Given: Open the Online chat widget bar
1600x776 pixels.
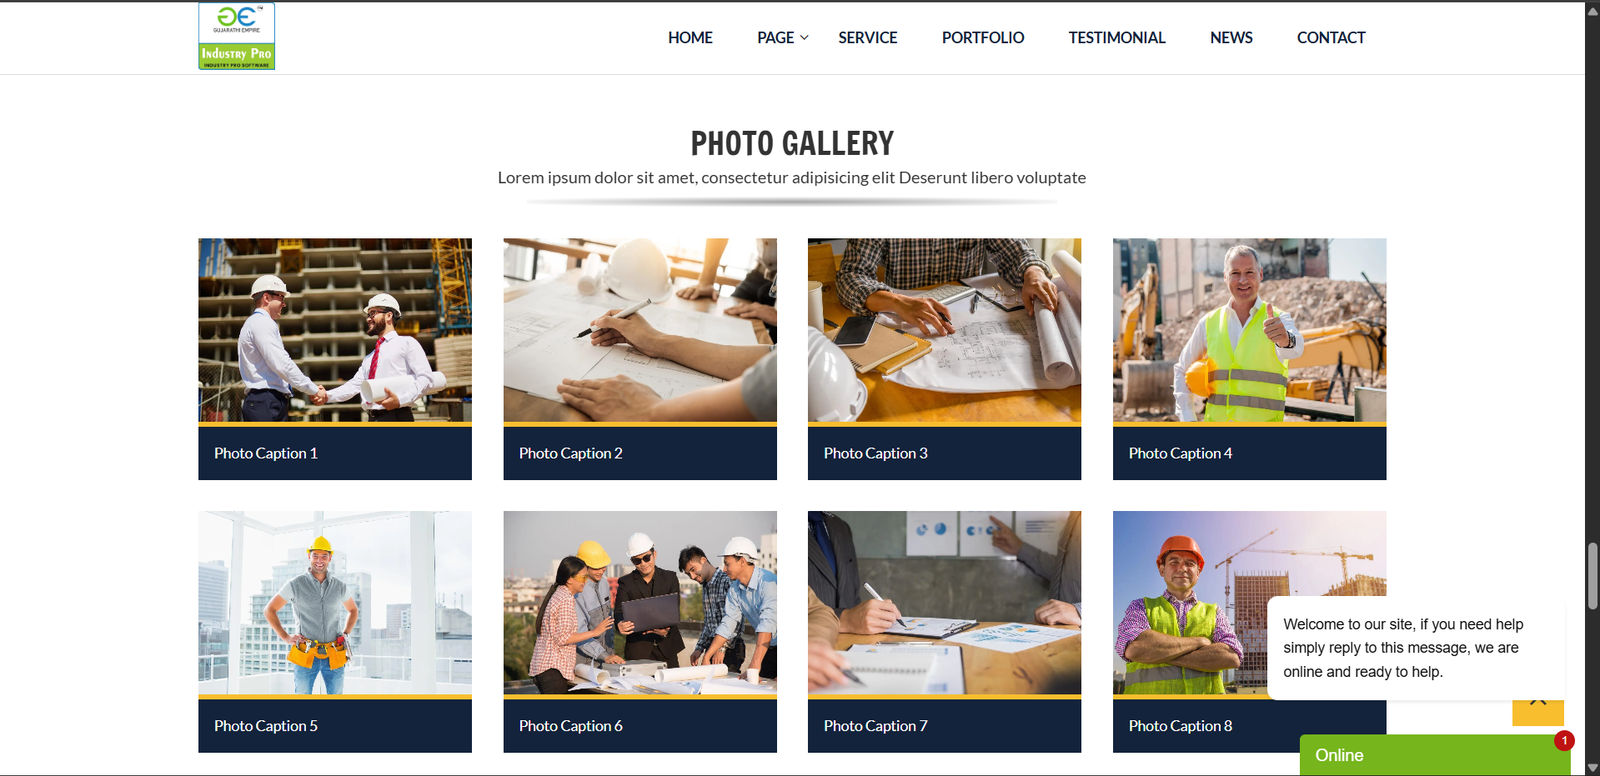Looking at the screenshot, I should [x=1435, y=755].
